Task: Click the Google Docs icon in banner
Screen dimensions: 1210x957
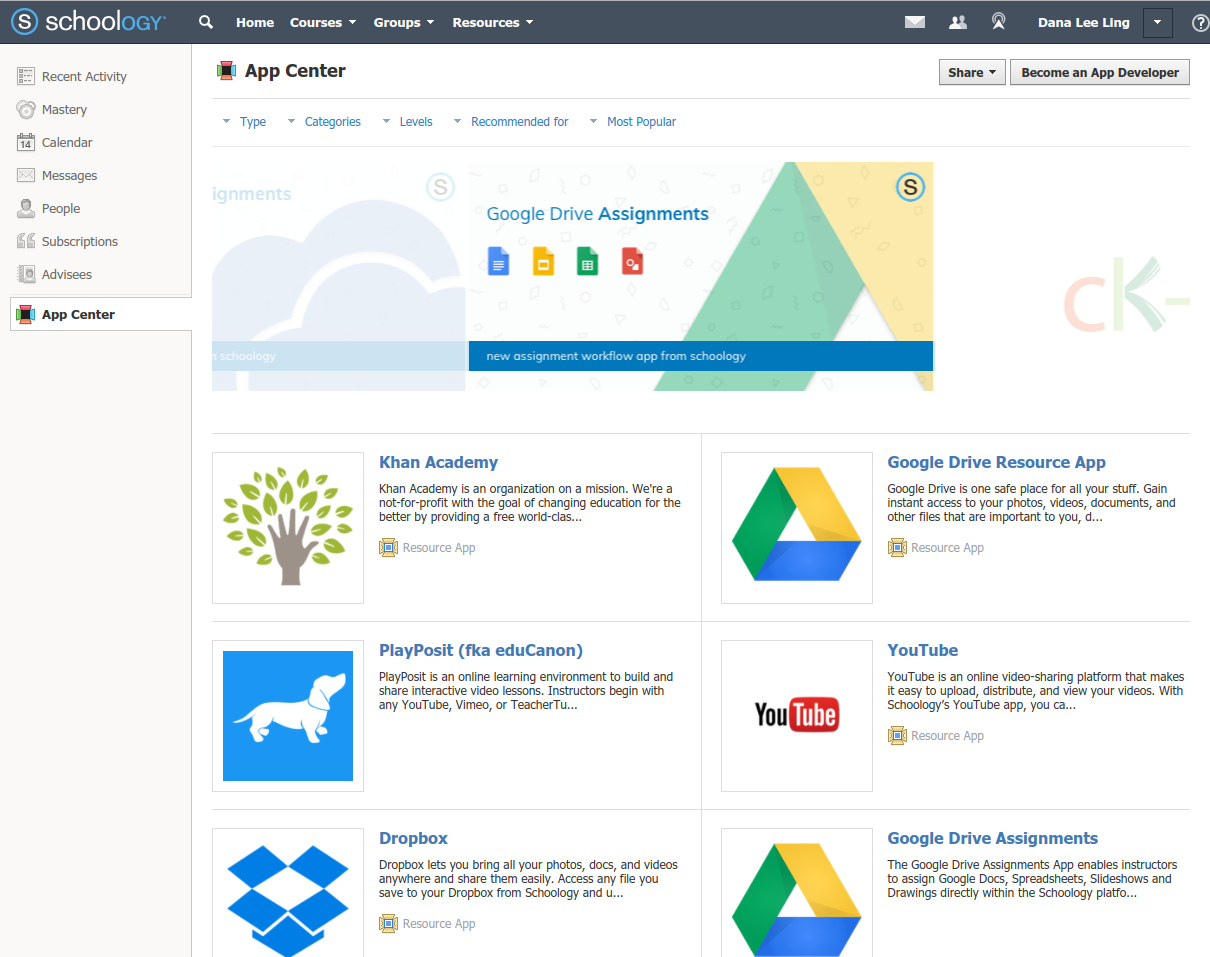Action: click(x=498, y=261)
